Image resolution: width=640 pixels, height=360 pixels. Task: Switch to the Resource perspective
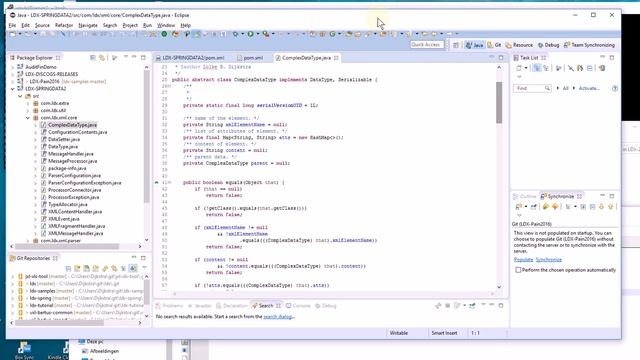pos(519,45)
